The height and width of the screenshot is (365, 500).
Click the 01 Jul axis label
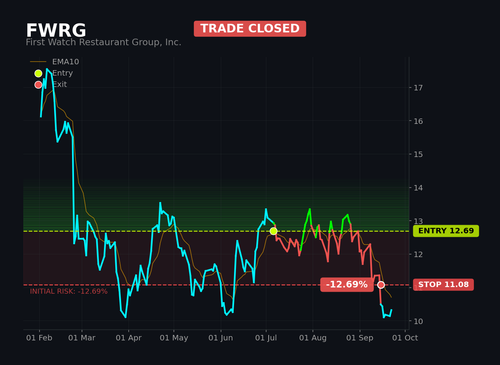point(266,338)
